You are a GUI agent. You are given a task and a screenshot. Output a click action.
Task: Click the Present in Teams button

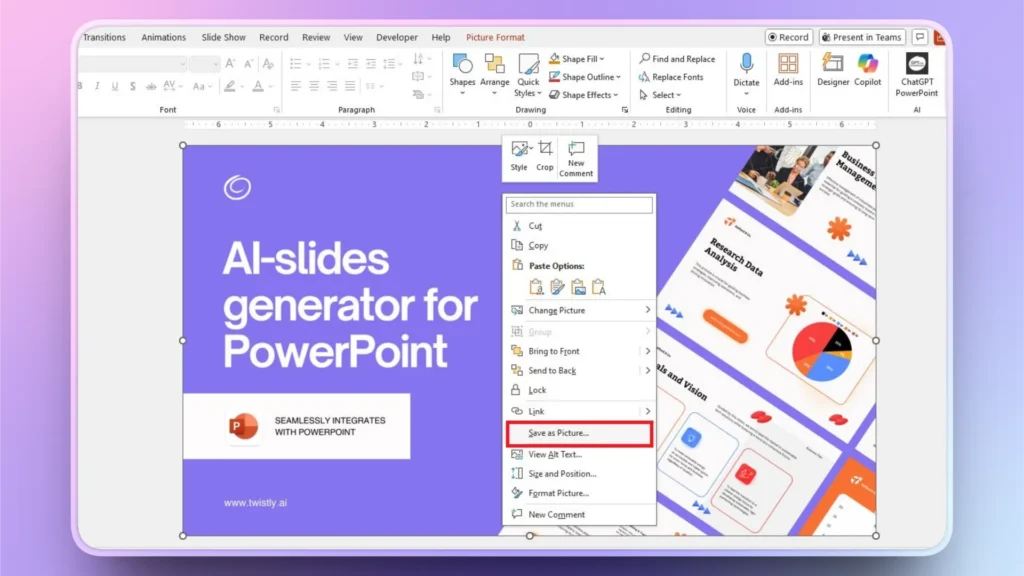(x=862, y=37)
